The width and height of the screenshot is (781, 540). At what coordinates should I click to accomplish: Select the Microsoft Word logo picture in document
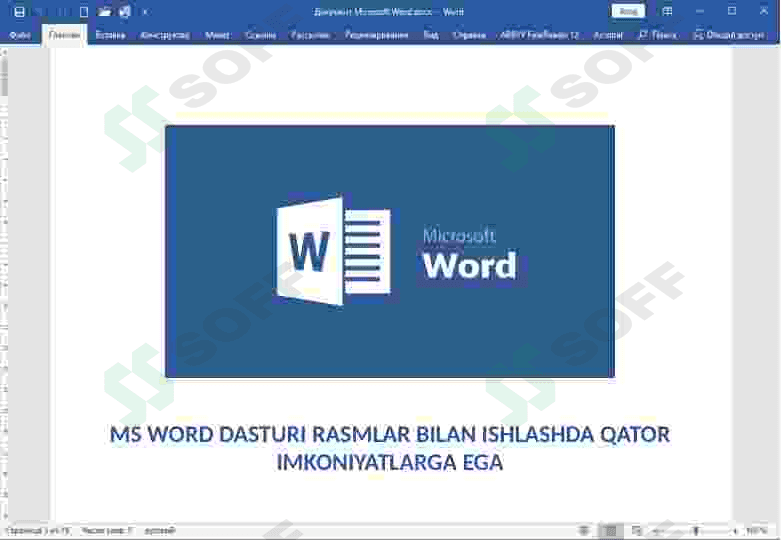tap(390, 252)
